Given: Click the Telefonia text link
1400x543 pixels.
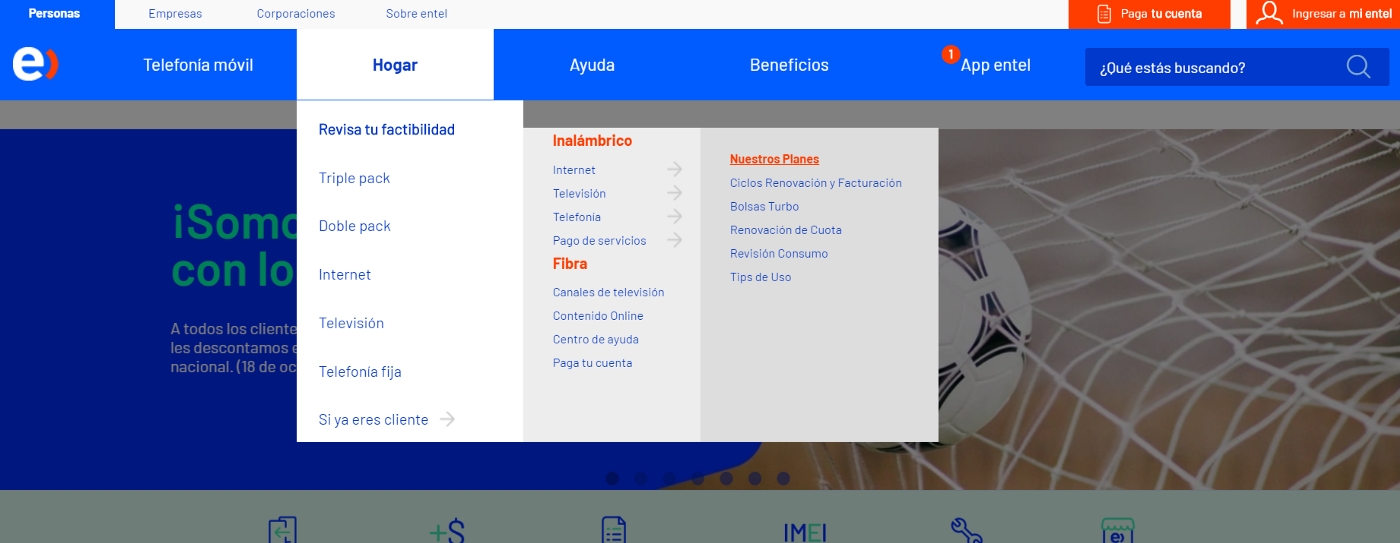Looking at the screenshot, I should click(x=577, y=217).
